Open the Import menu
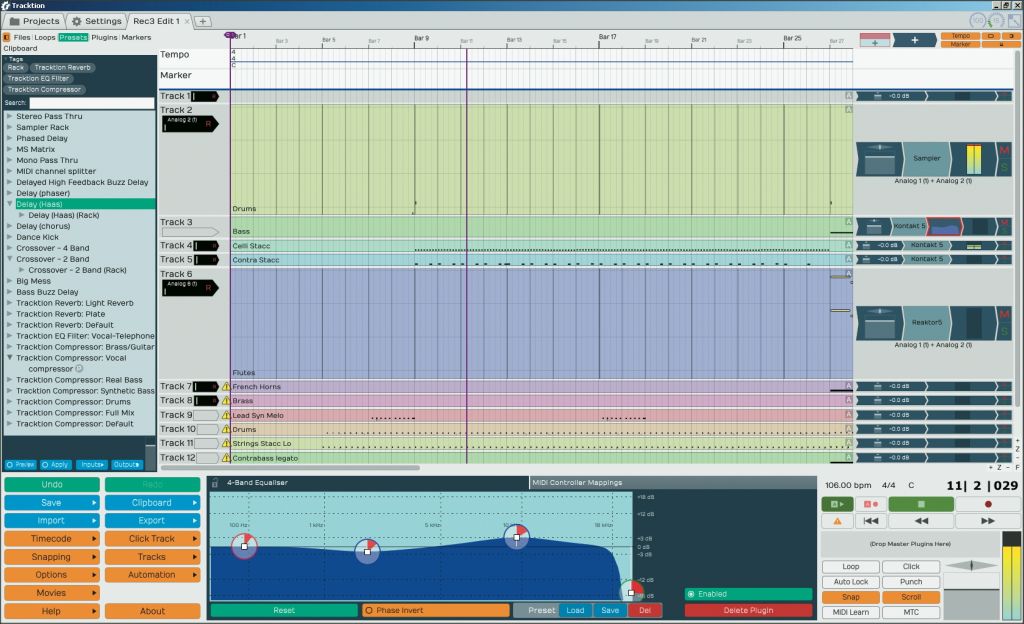 (x=52, y=521)
